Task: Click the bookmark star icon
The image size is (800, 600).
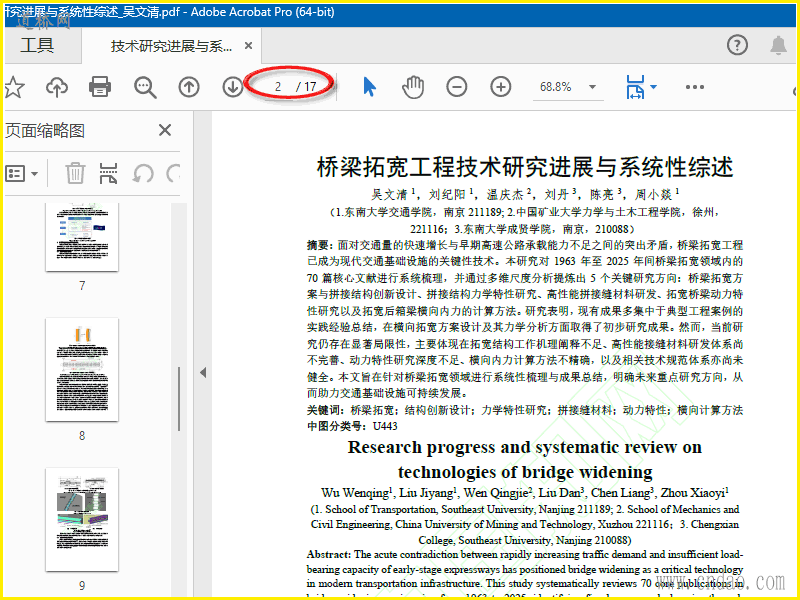Action: point(13,87)
